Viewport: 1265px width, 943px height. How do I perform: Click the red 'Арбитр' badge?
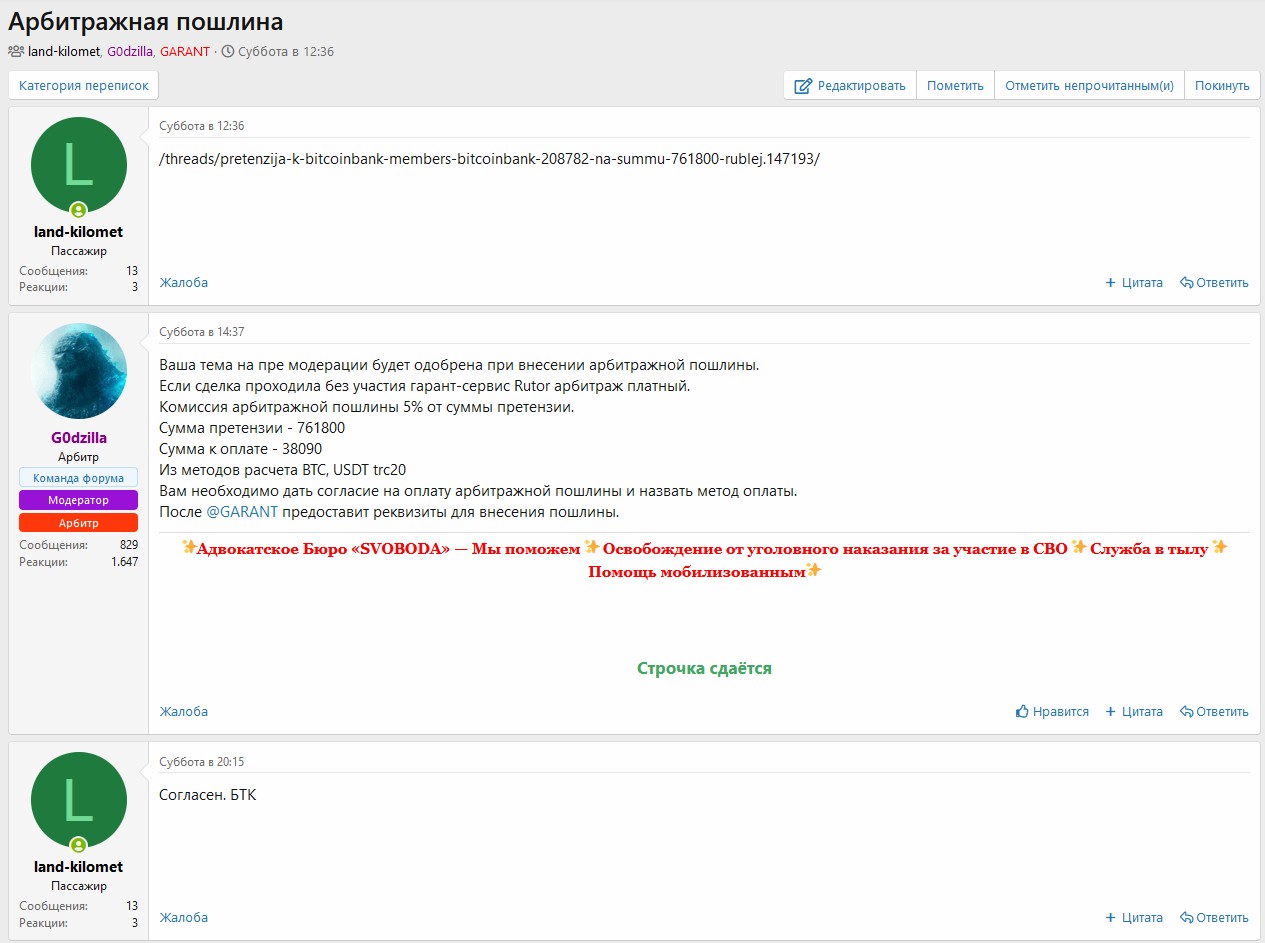coord(79,523)
